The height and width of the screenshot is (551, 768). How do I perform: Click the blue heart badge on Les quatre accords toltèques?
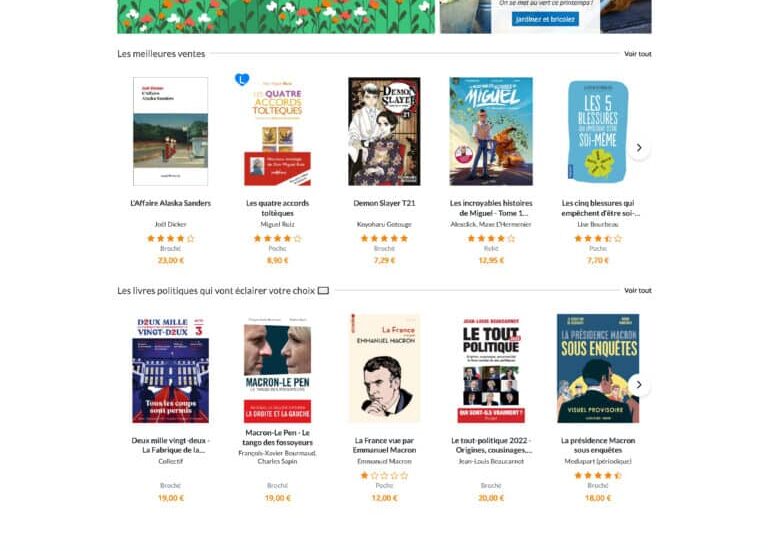coord(242,79)
